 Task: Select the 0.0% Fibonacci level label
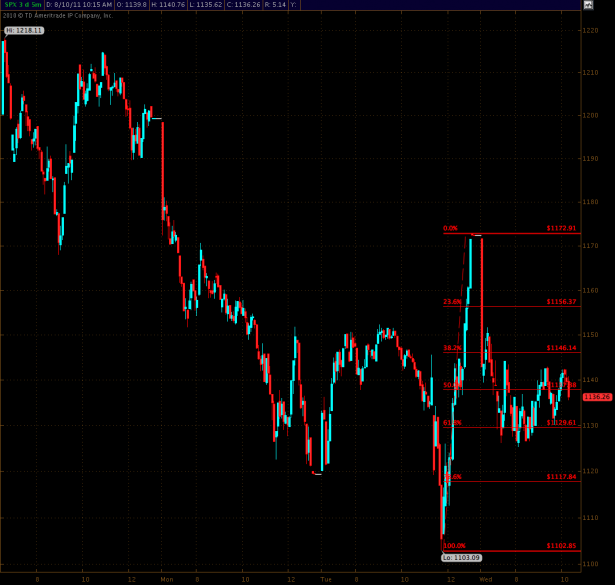point(450,228)
